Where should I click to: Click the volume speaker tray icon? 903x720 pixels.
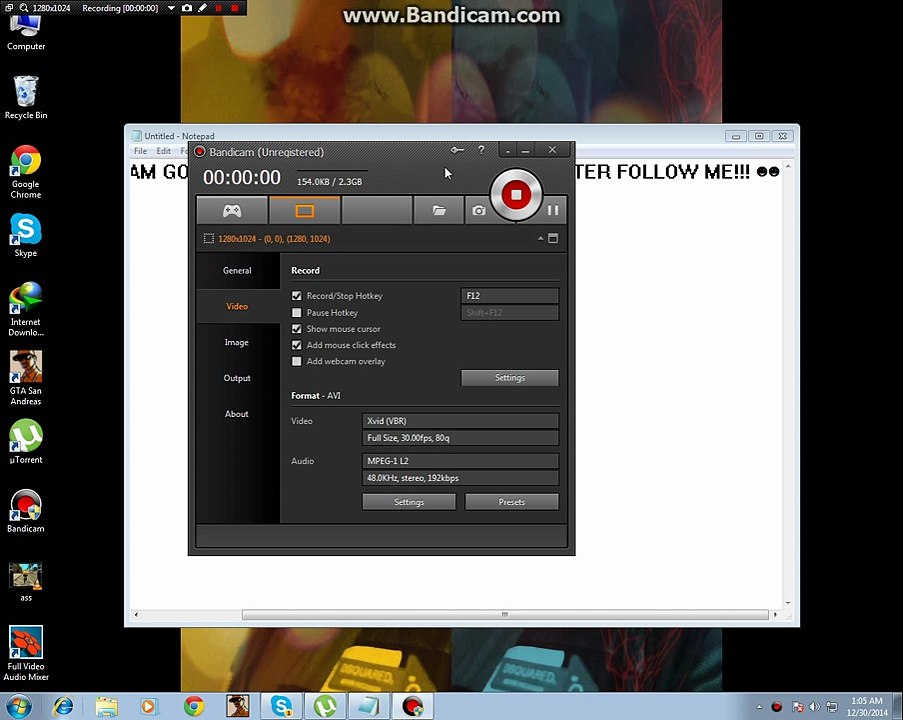[x=814, y=706]
